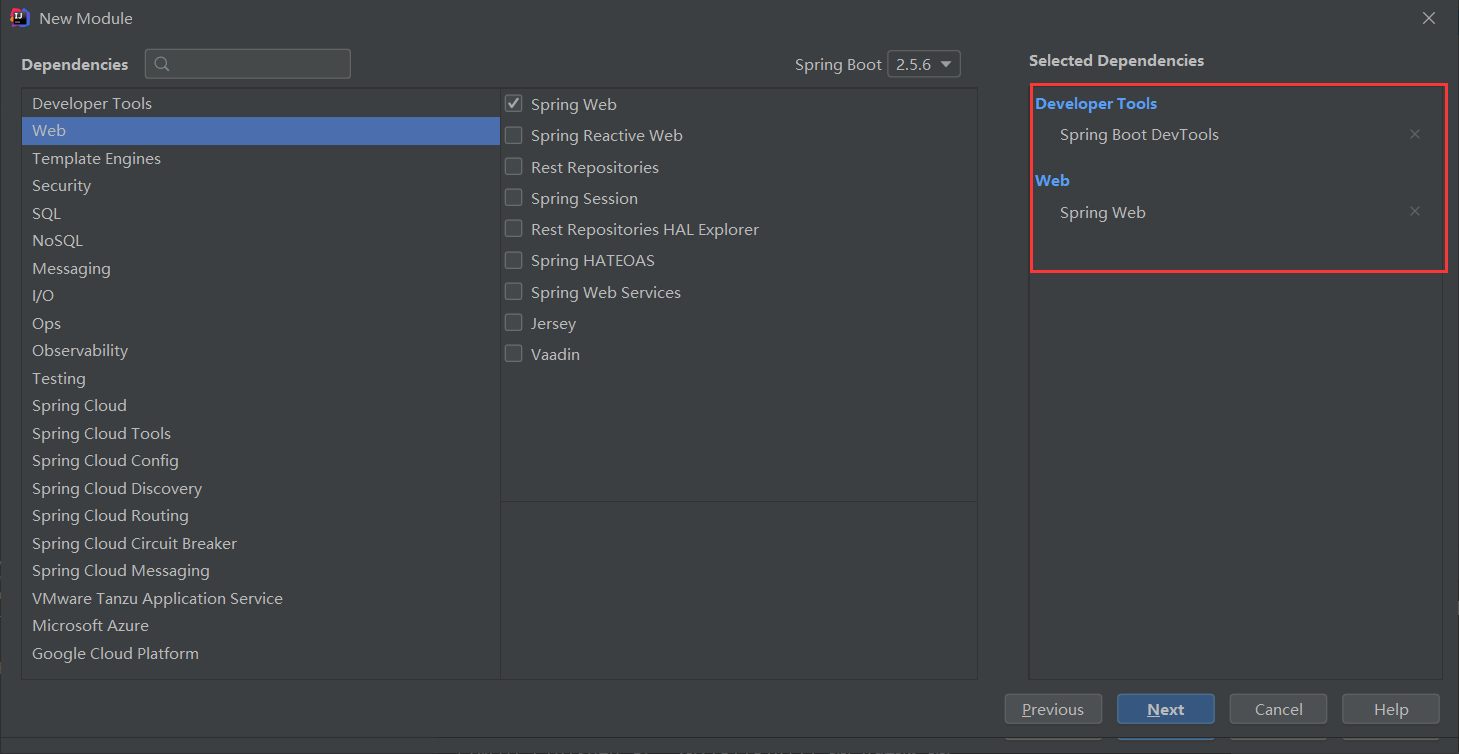
Task: Select Spring Cloud Circuit Breaker category
Action: point(261,543)
